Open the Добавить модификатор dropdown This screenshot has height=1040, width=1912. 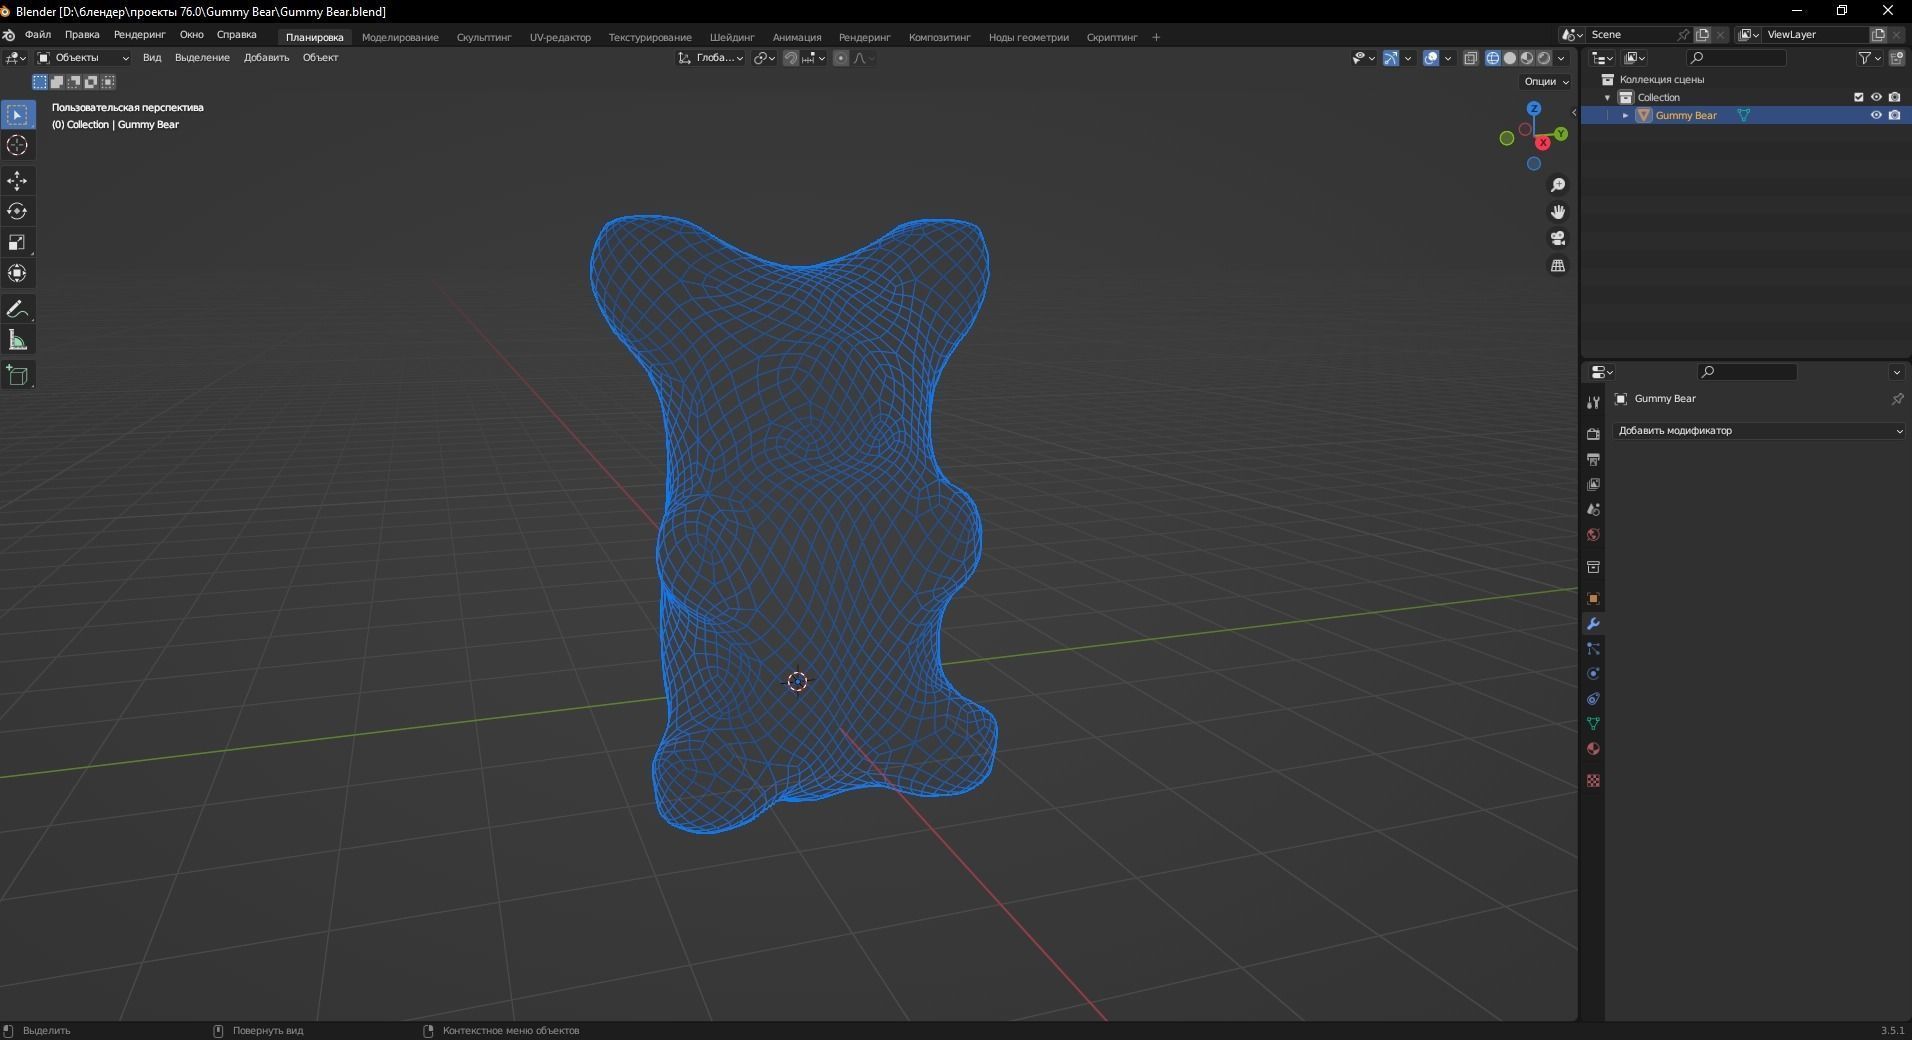pyautogui.click(x=1760, y=431)
